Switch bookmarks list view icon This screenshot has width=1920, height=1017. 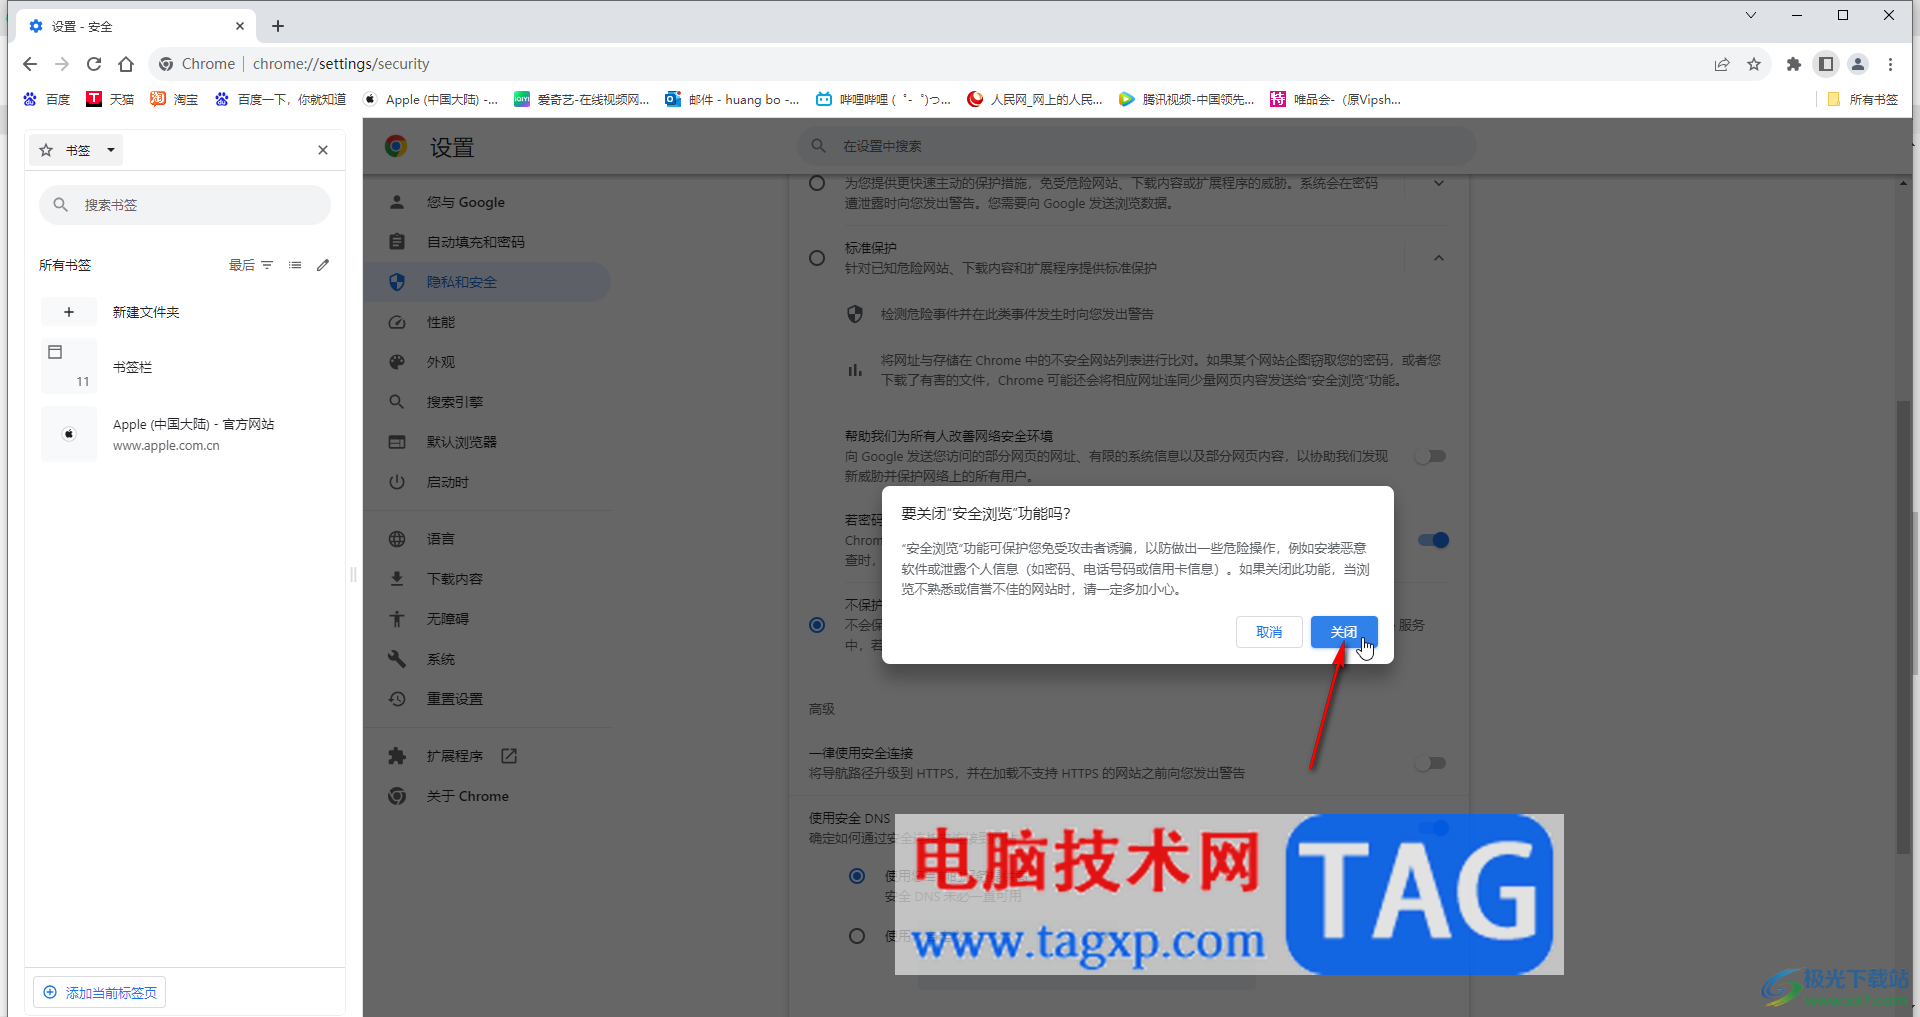tap(295, 265)
